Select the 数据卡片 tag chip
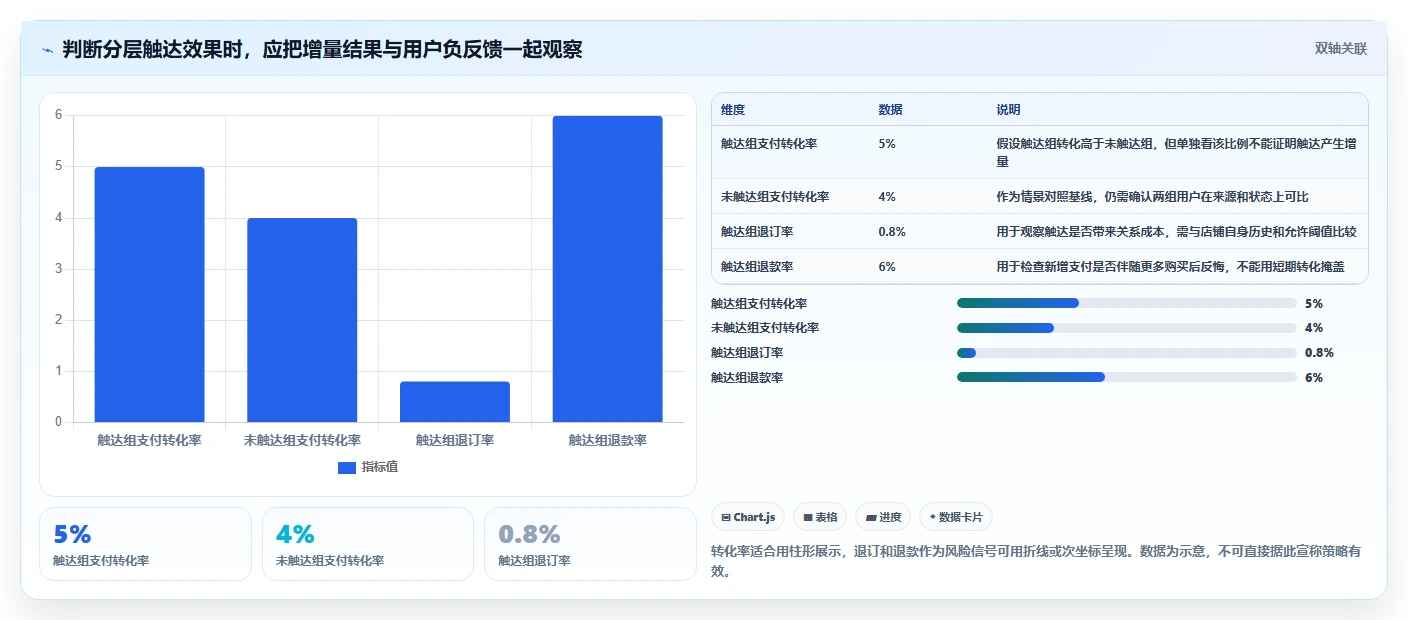 pyautogui.click(x=956, y=517)
